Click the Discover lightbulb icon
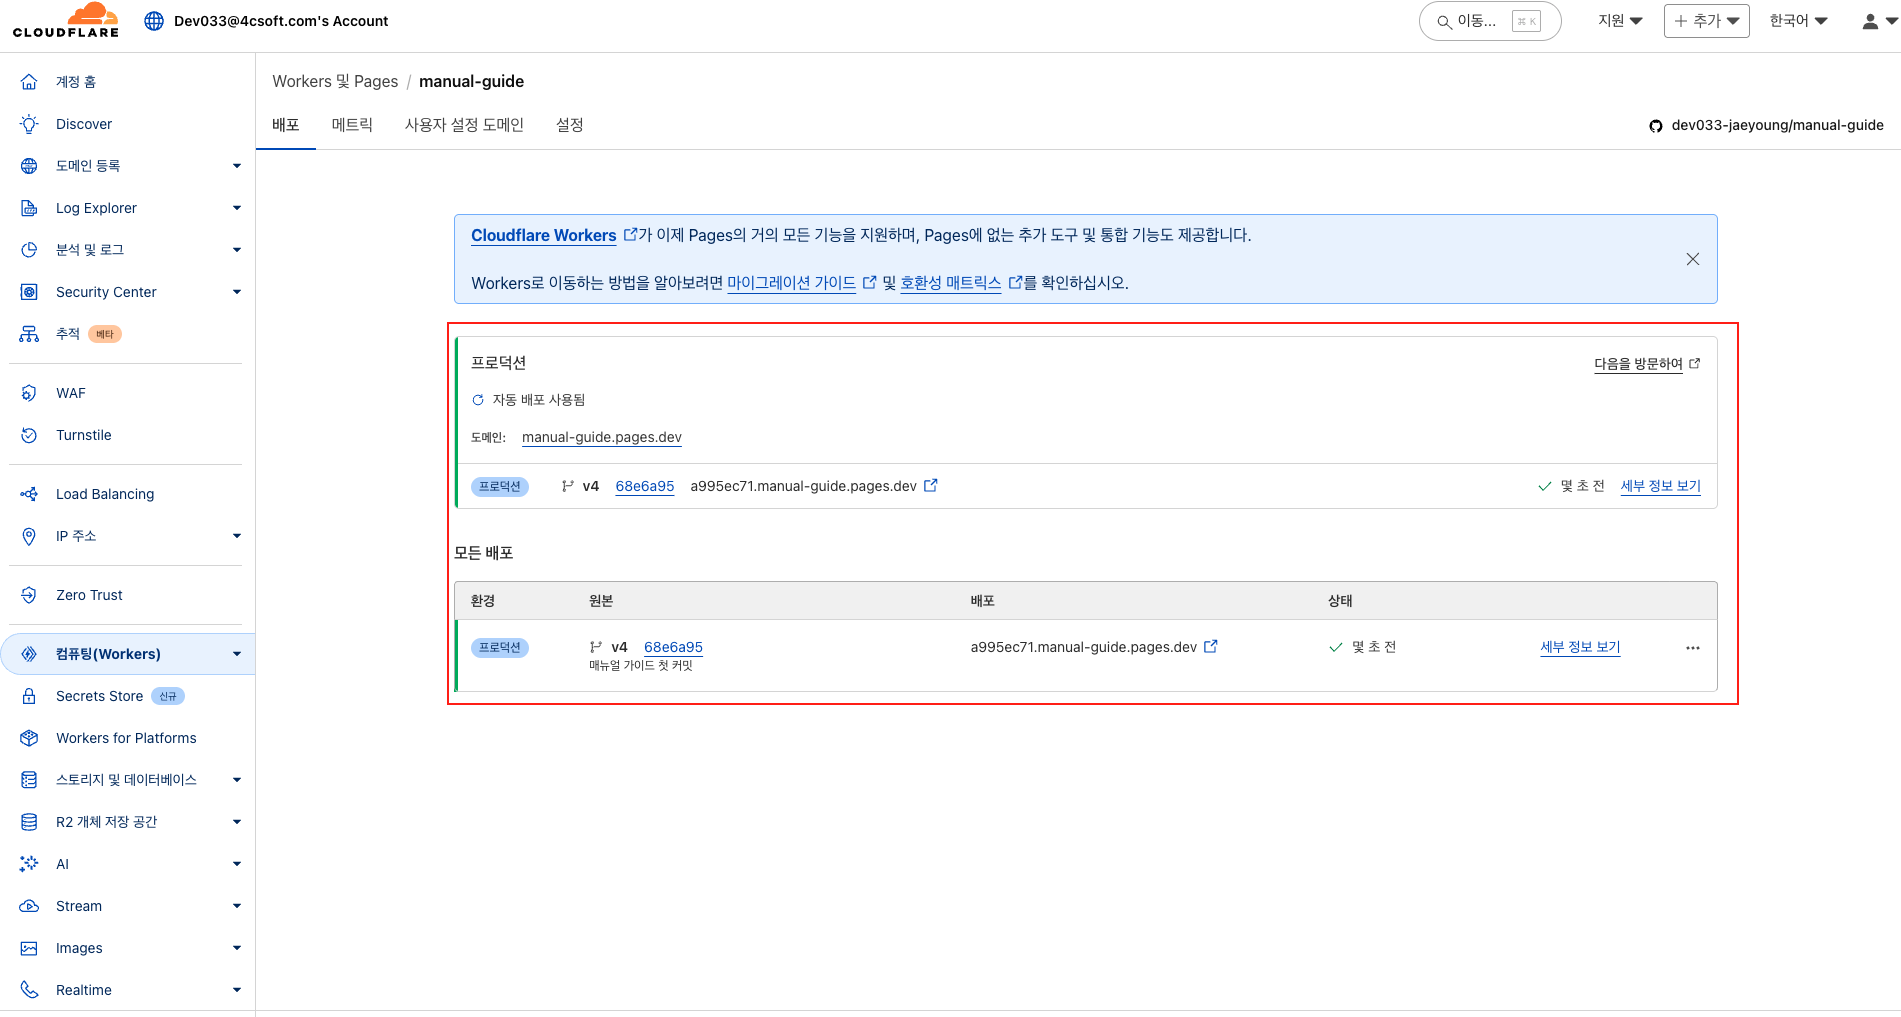Screen dimensions: 1901x1017 pyautogui.click(x=29, y=124)
